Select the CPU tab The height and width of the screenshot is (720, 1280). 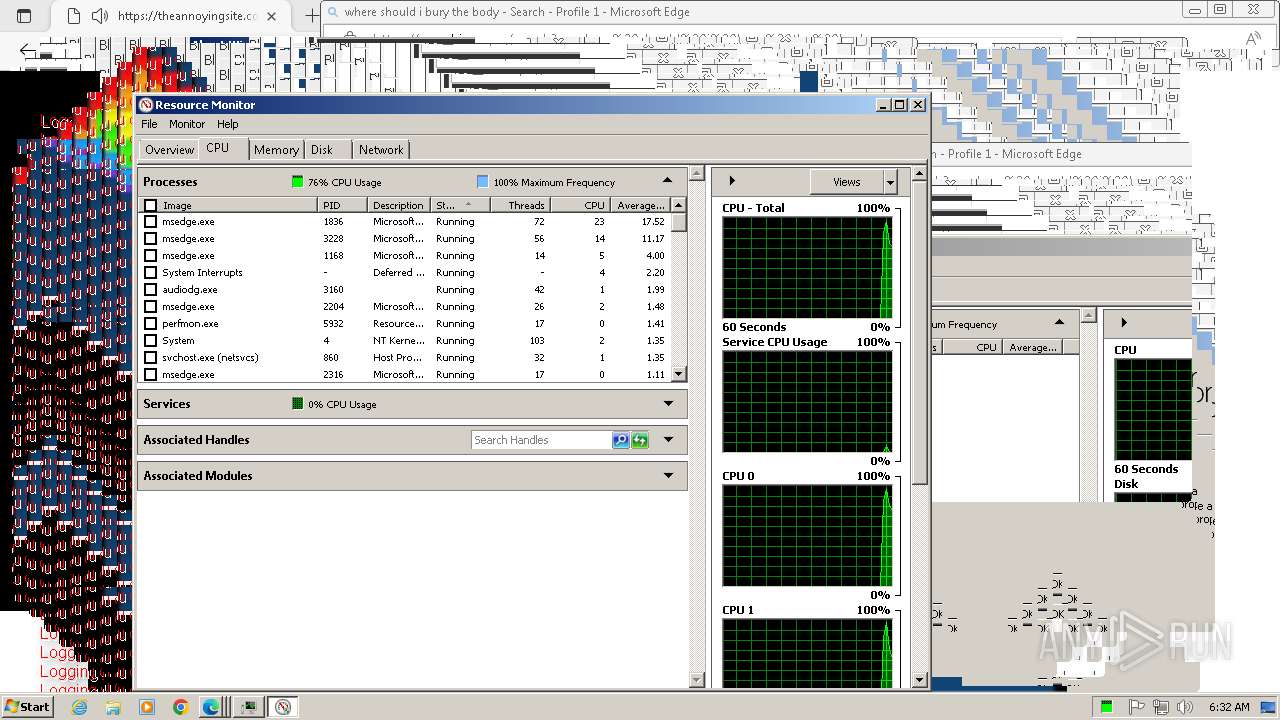click(x=218, y=148)
